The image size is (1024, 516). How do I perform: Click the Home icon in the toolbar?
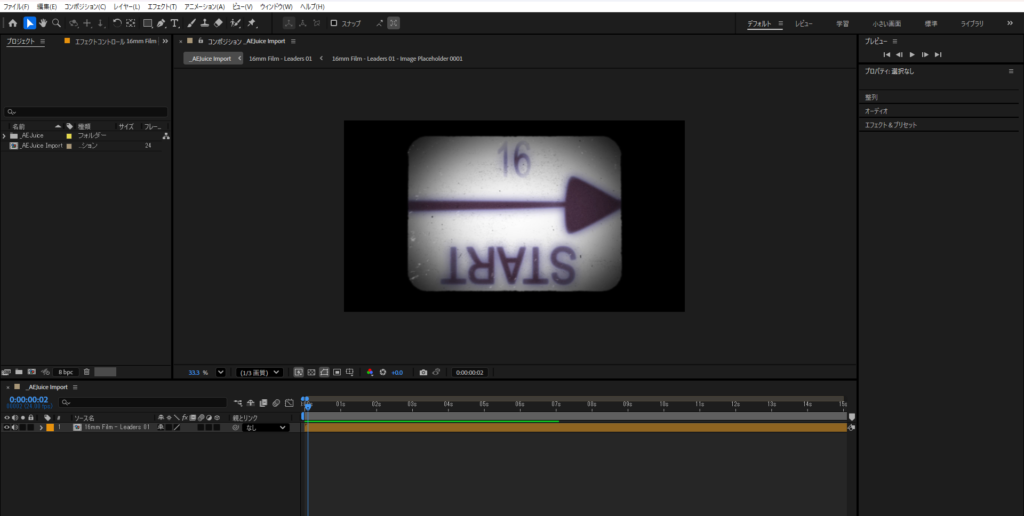click(12, 23)
